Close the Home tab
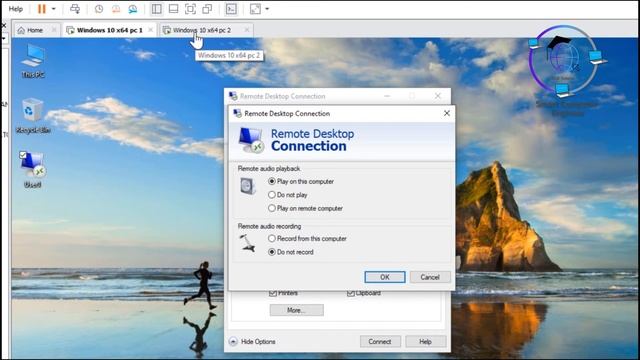The width and height of the screenshot is (640, 360). (54, 30)
